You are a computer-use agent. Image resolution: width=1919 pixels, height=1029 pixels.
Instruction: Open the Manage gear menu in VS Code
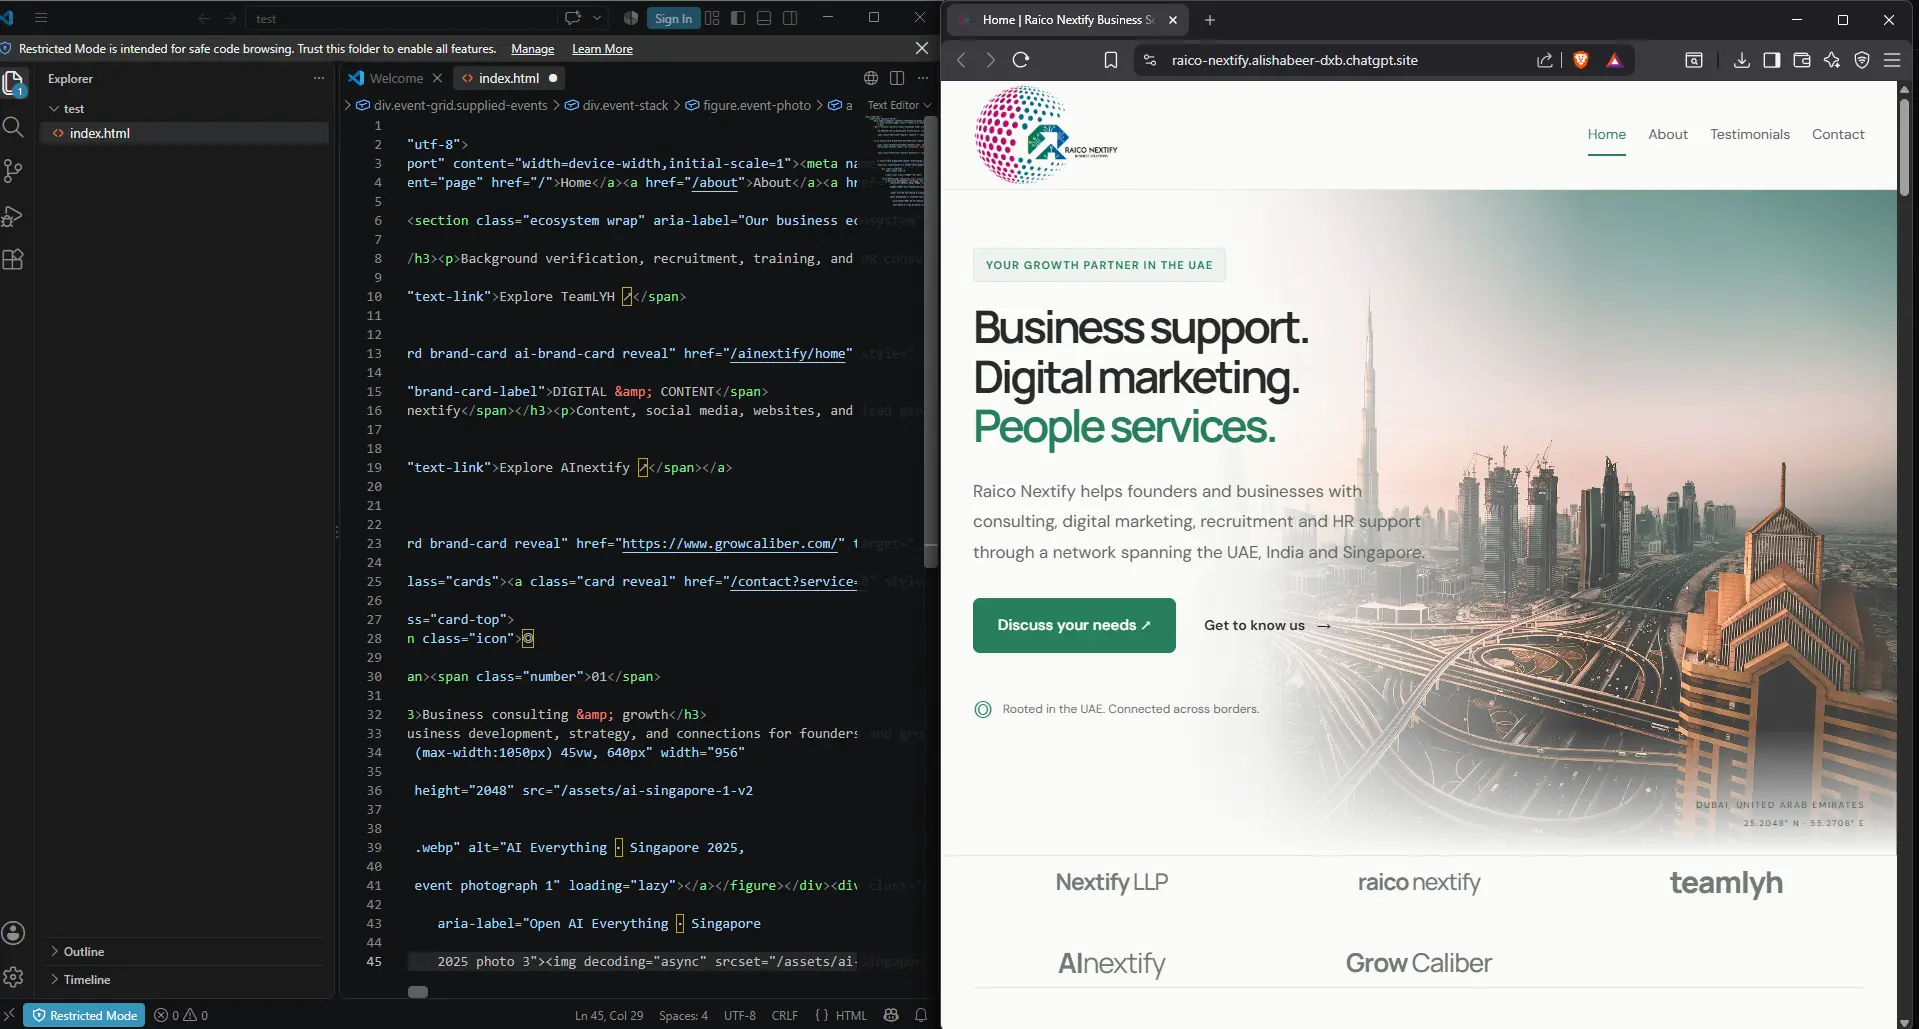point(13,977)
